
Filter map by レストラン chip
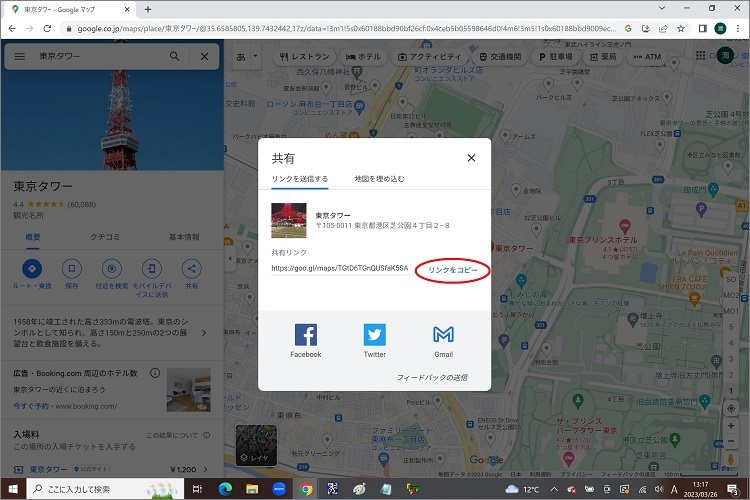(304, 56)
